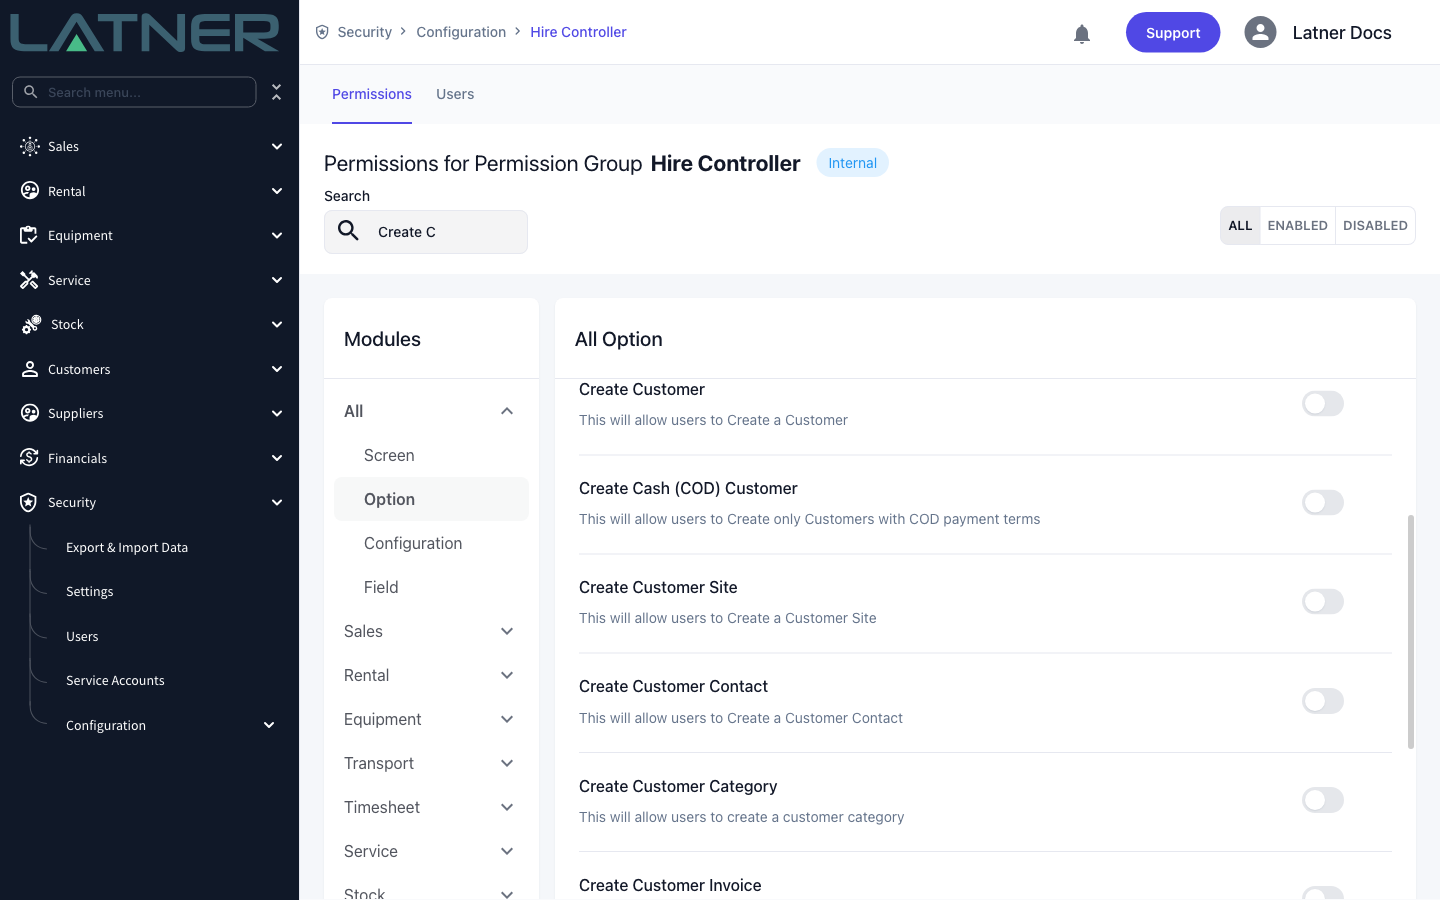Select Field under All modules
Image resolution: width=1440 pixels, height=900 pixels.
pyautogui.click(x=431, y=587)
